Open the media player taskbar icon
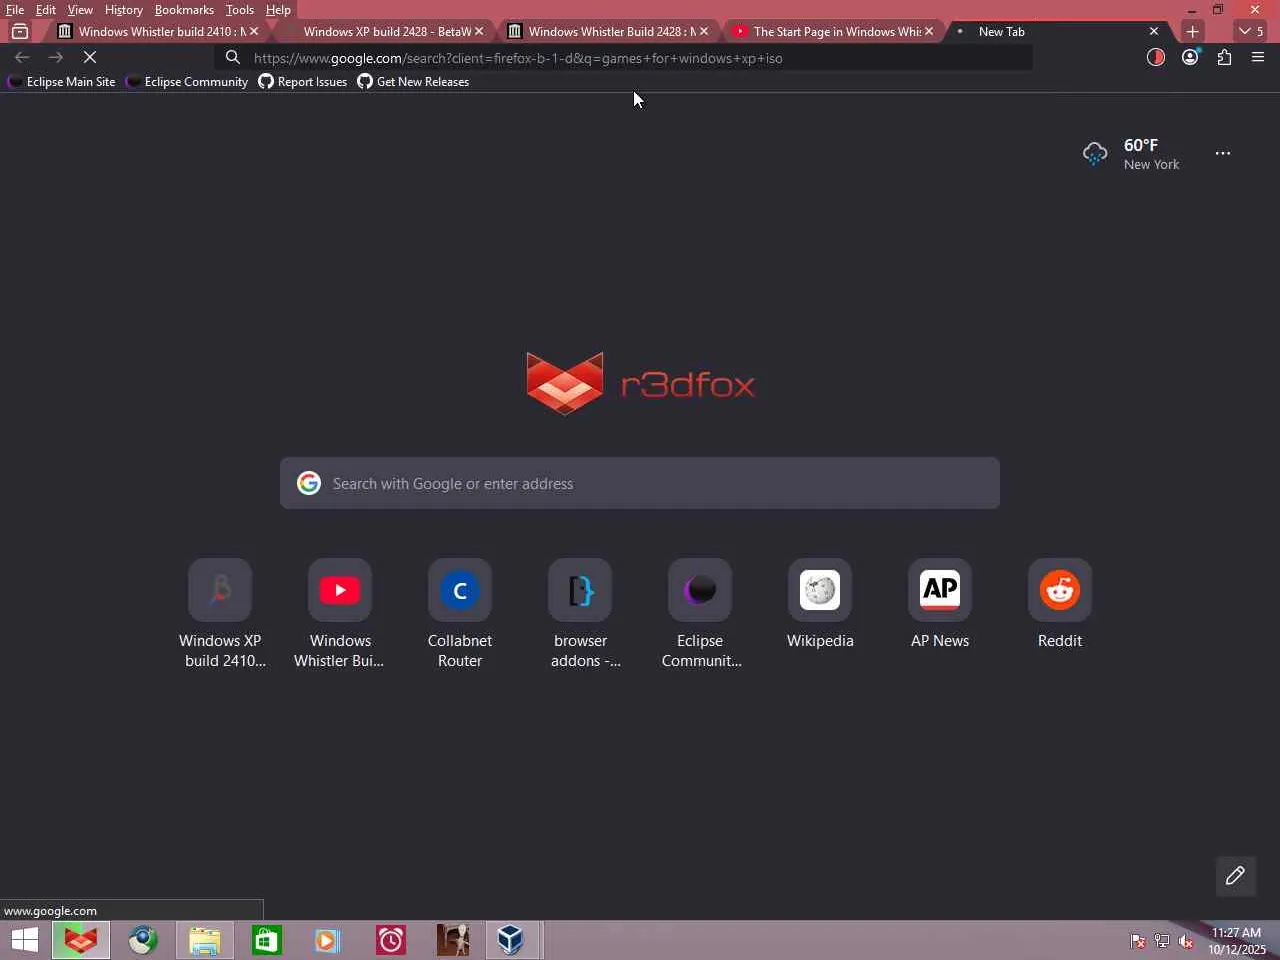This screenshot has width=1280, height=960. click(x=328, y=940)
